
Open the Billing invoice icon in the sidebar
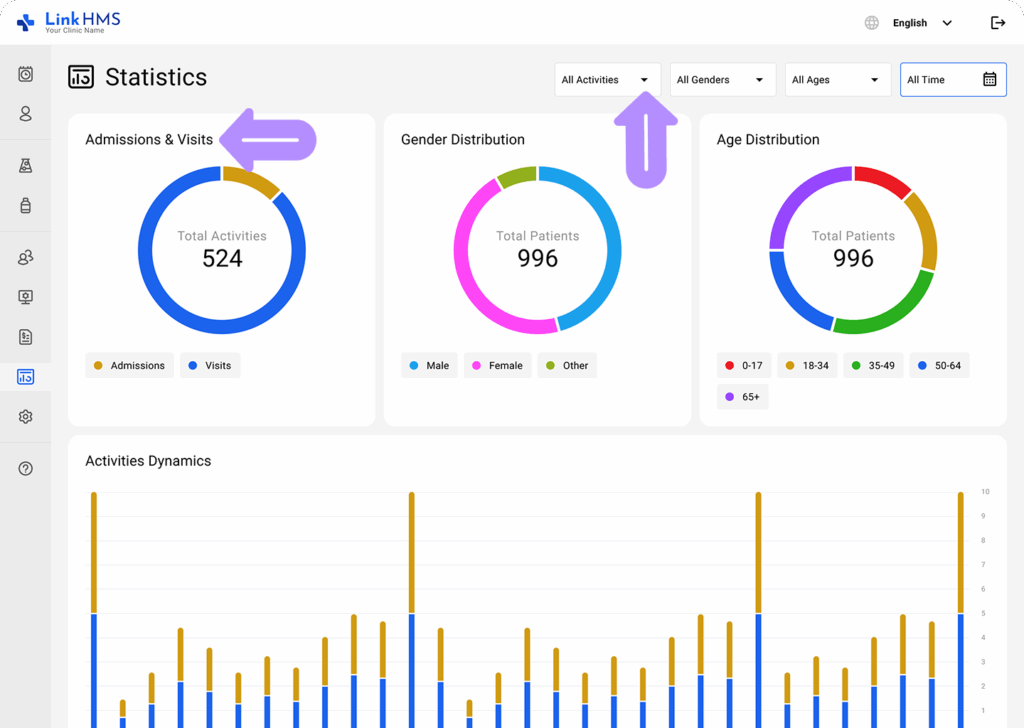[25, 337]
